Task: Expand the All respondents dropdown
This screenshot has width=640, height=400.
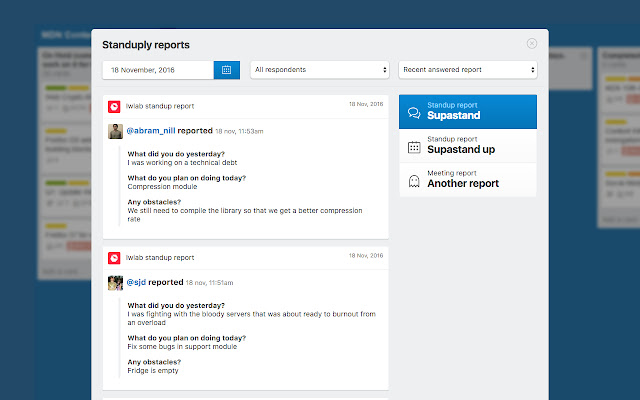Action: pos(320,70)
